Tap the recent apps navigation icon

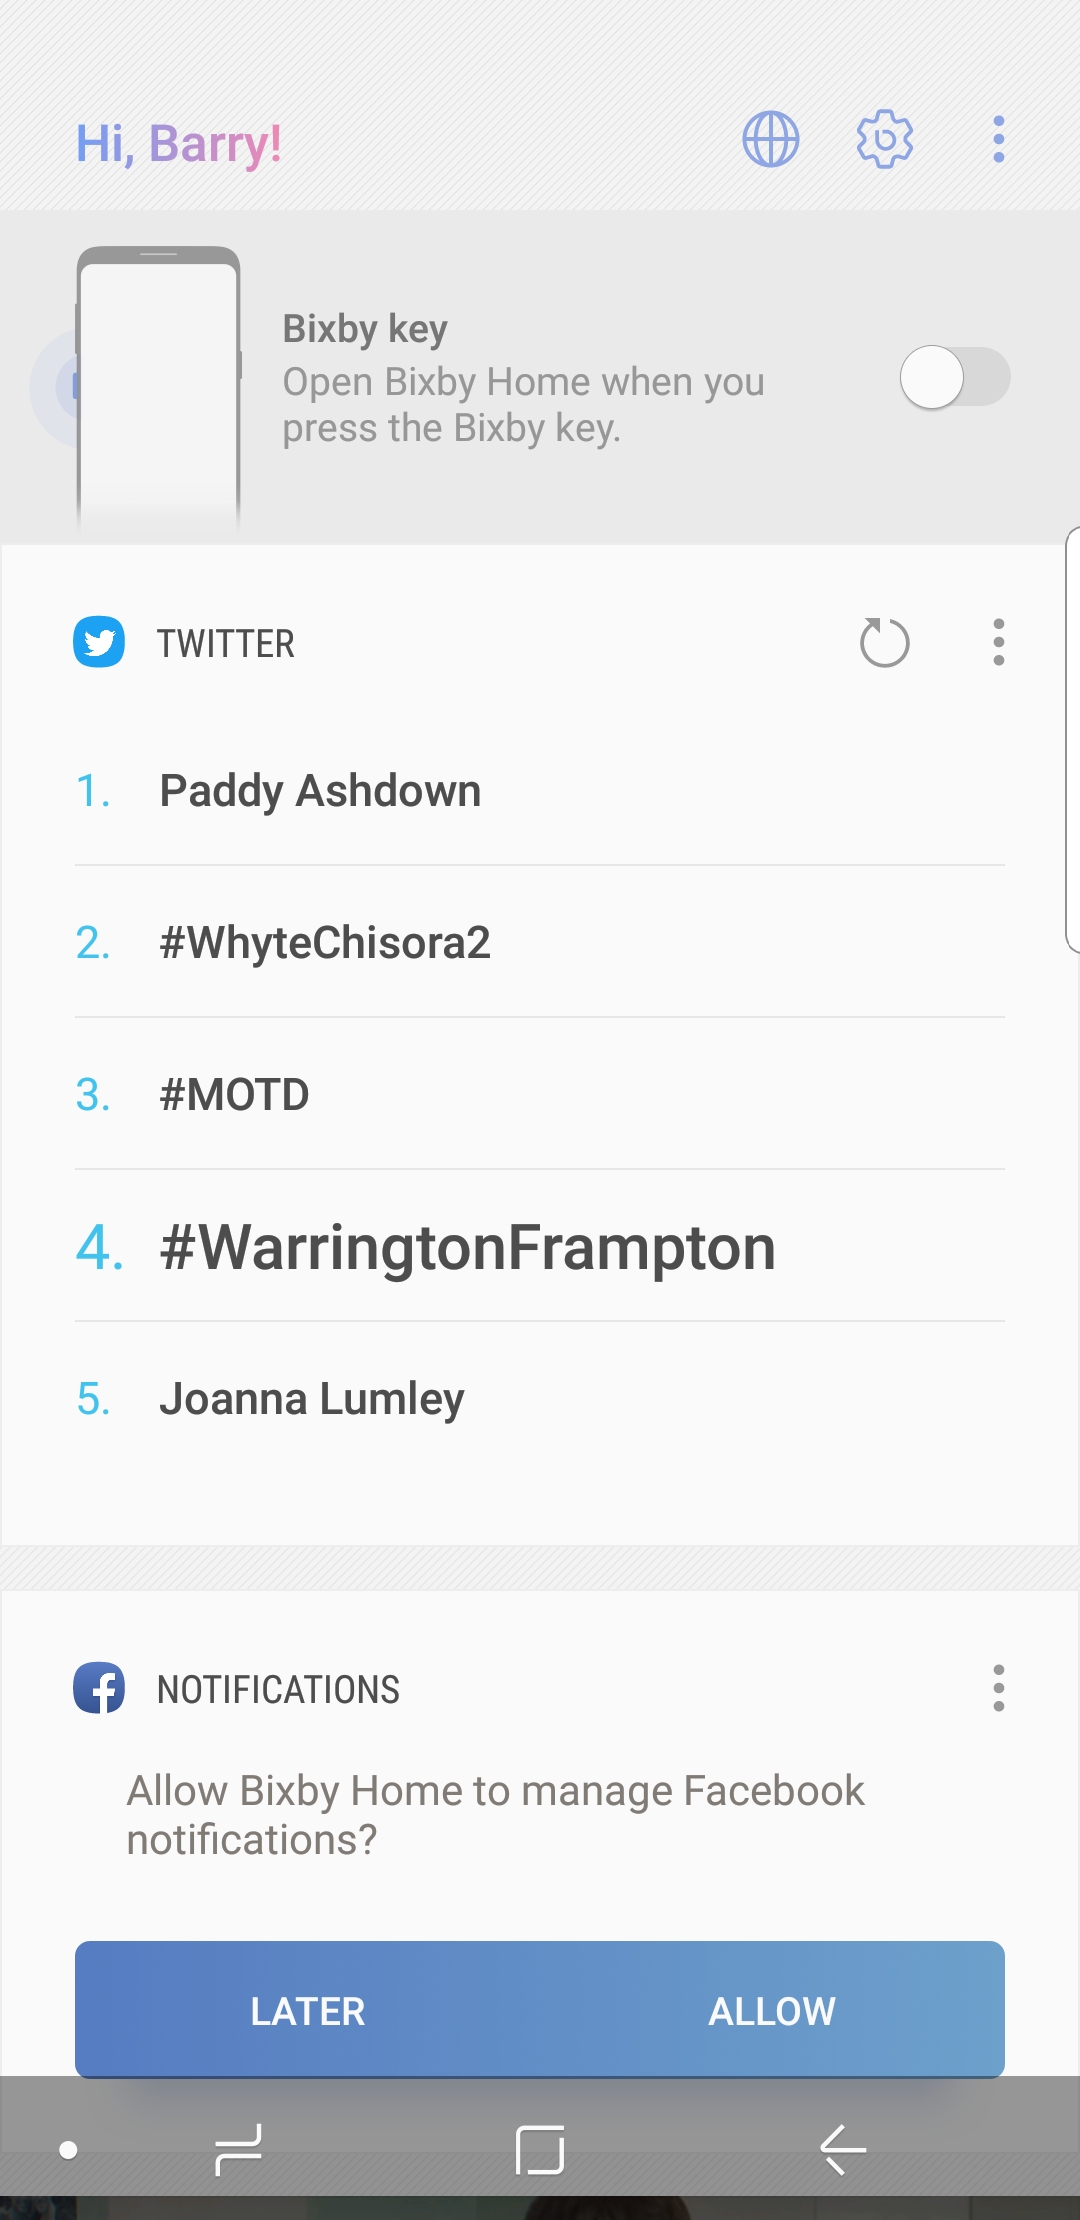238,2149
